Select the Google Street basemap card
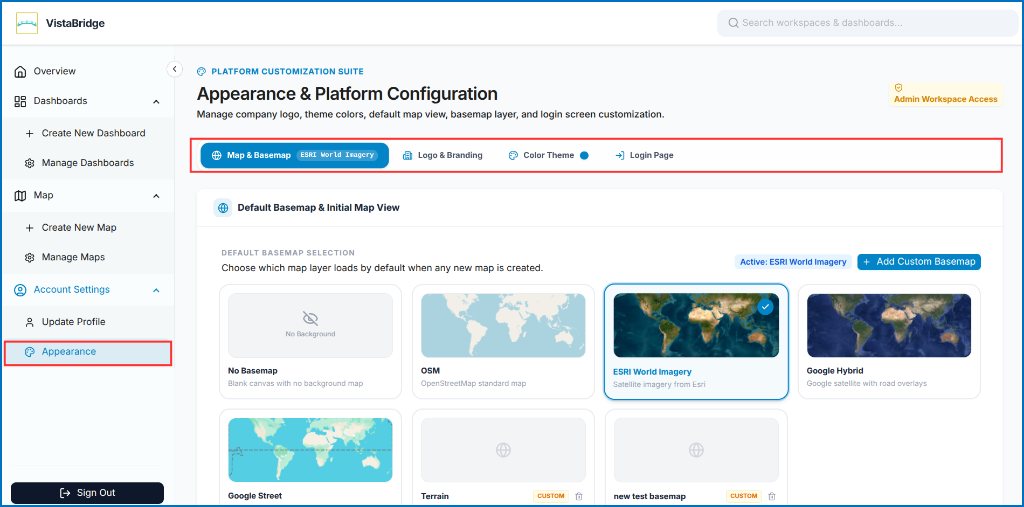 tap(310, 457)
